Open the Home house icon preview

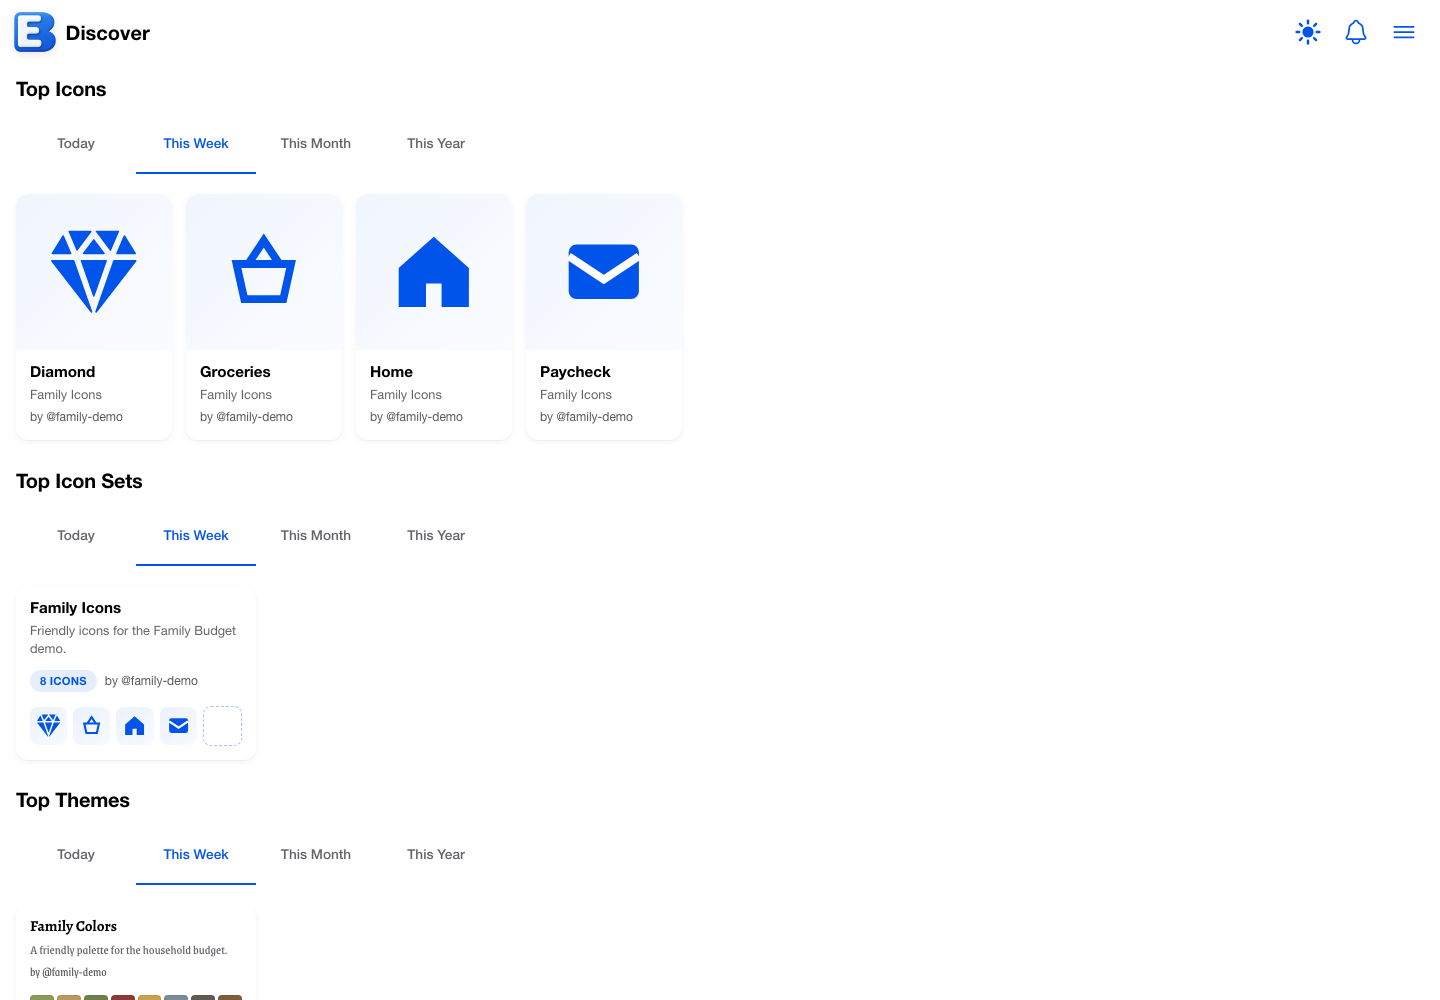click(434, 272)
